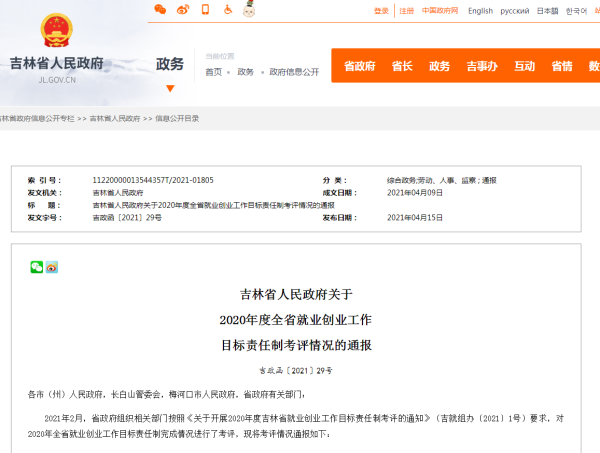Viewport: 600px width, 453px height.
Task: Open the 吉事办 menu item
Action: [481, 66]
